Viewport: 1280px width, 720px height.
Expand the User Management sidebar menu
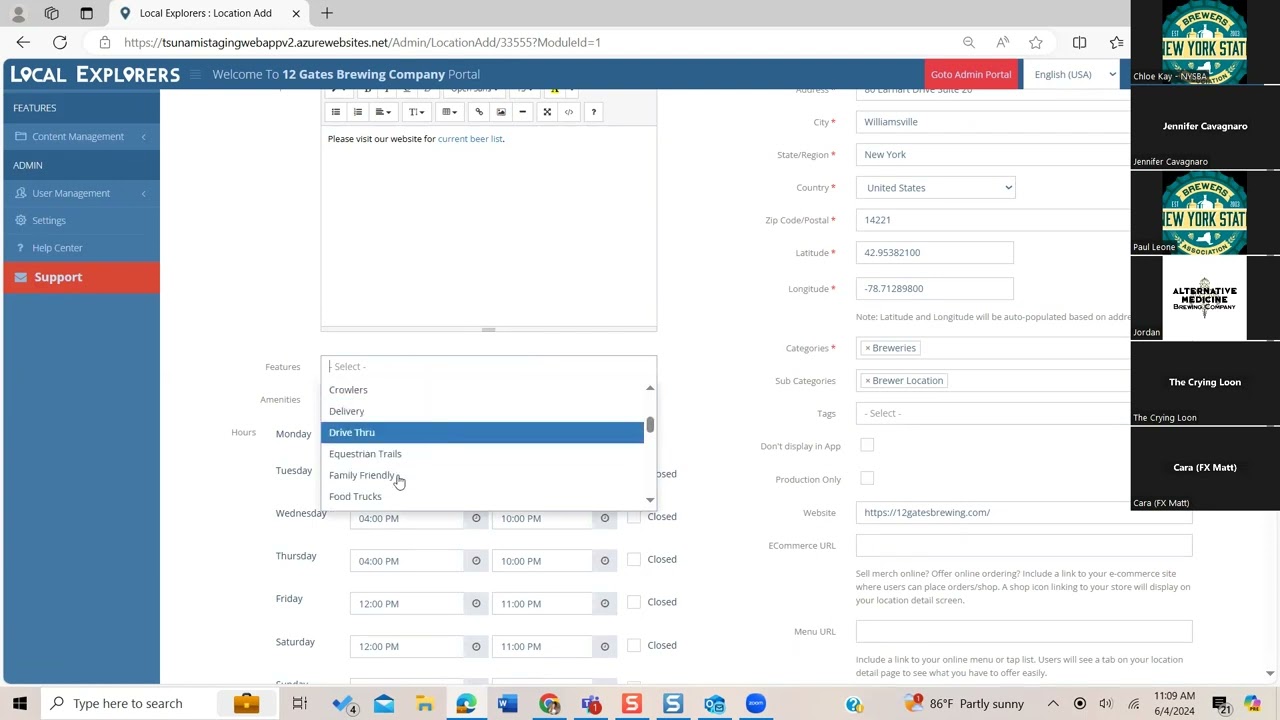click(80, 193)
